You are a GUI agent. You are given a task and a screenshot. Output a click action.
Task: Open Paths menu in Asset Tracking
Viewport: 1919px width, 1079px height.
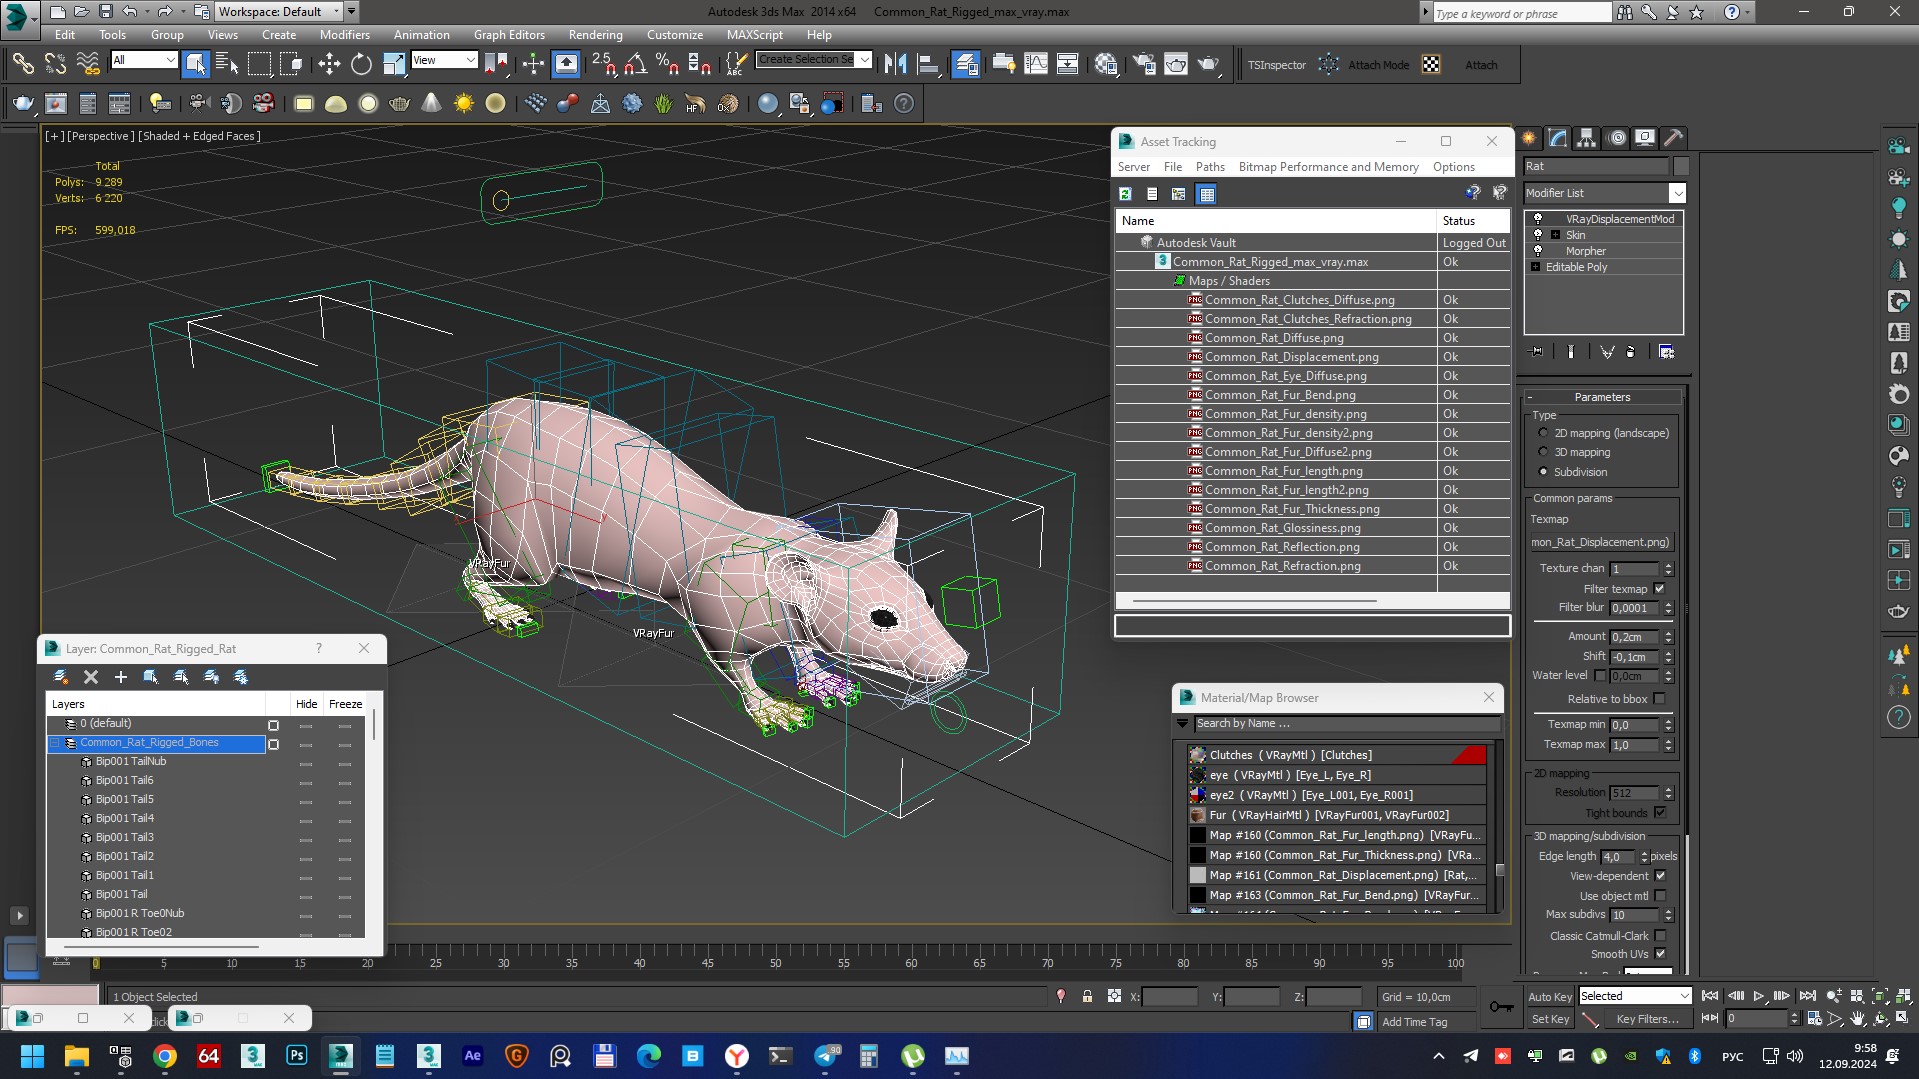1210,167
